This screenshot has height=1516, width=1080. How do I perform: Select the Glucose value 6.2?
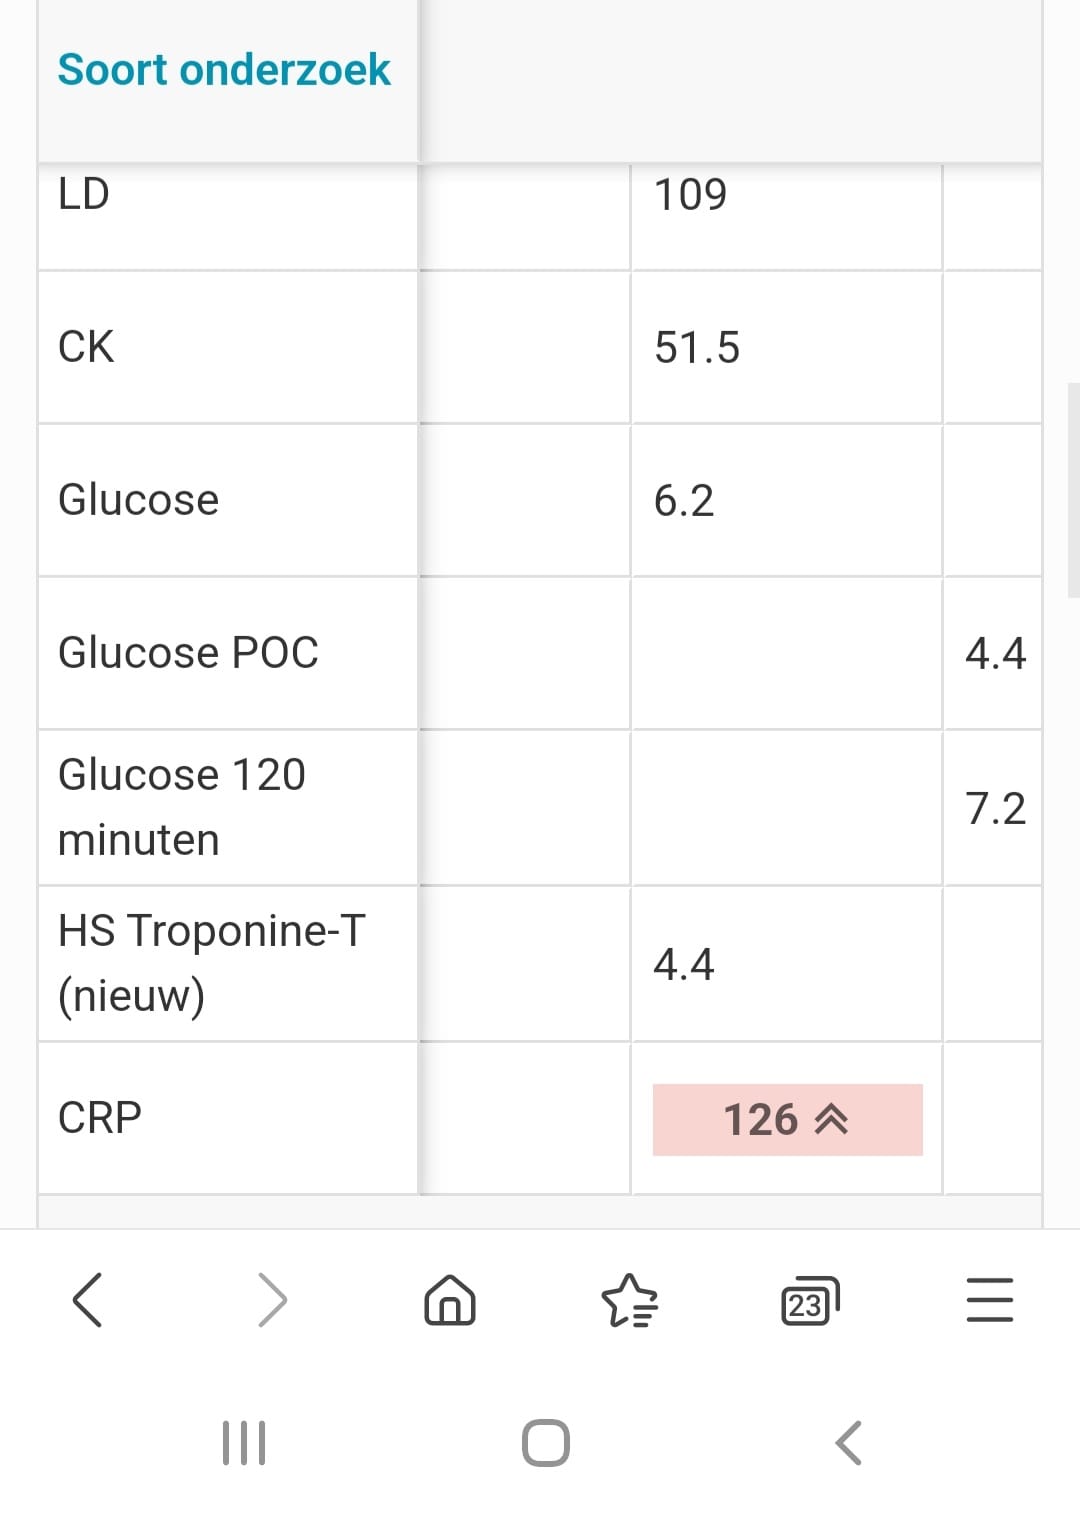click(684, 500)
